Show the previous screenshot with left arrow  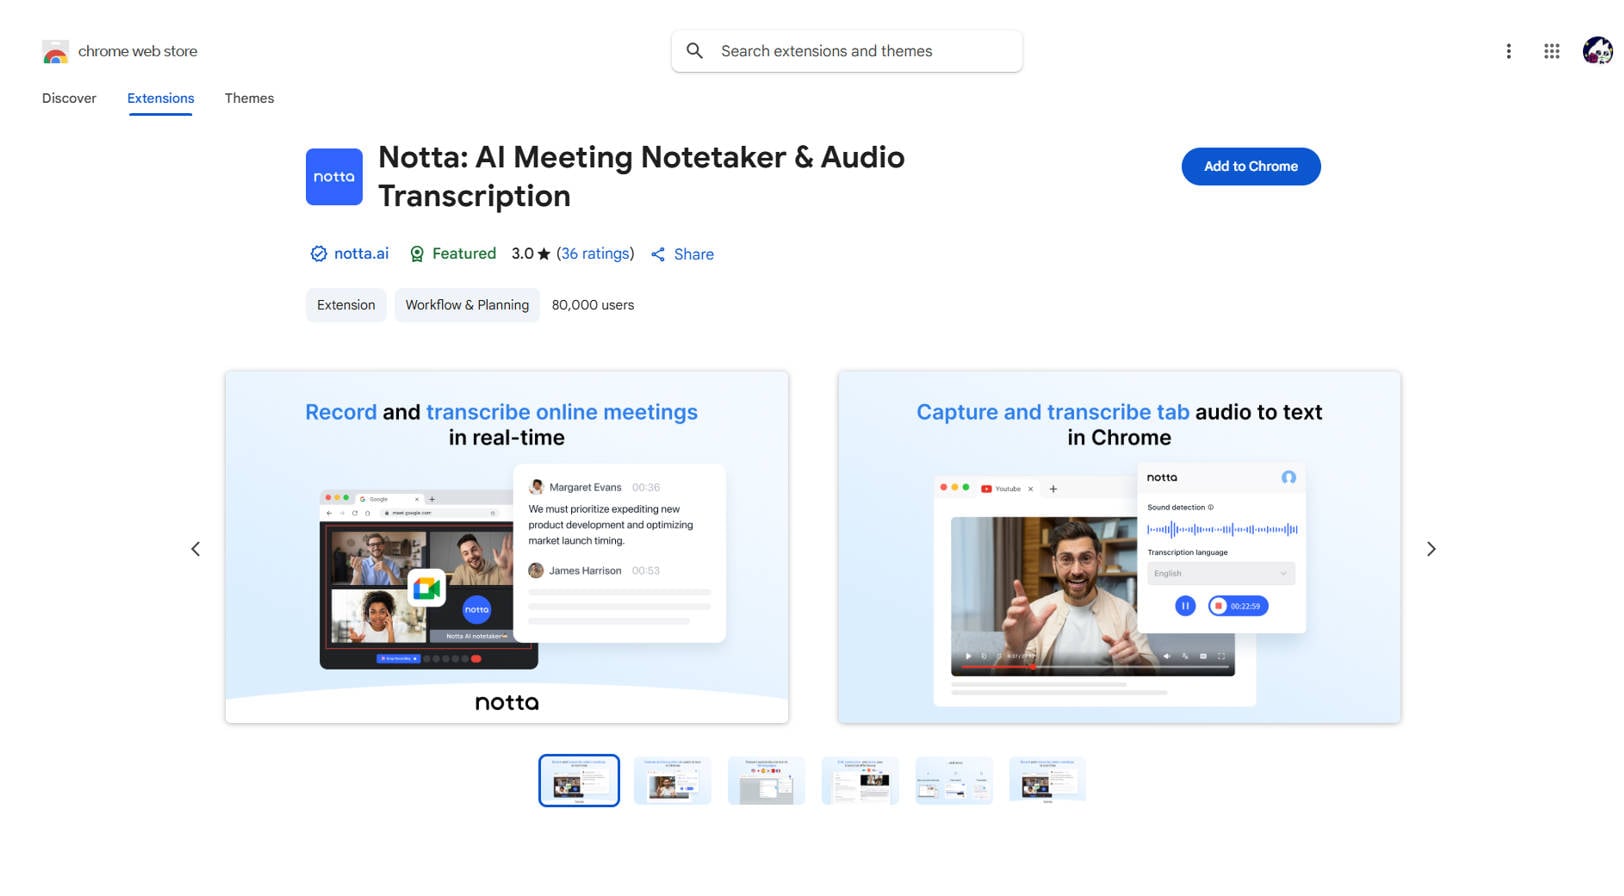[x=196, y=549]
